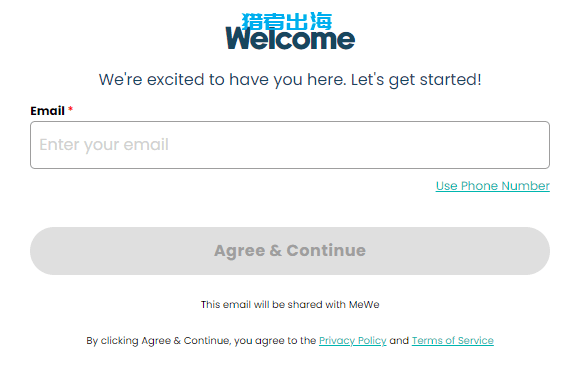Click the word 'MeWe' in the notice

click(x=364, y=304)
